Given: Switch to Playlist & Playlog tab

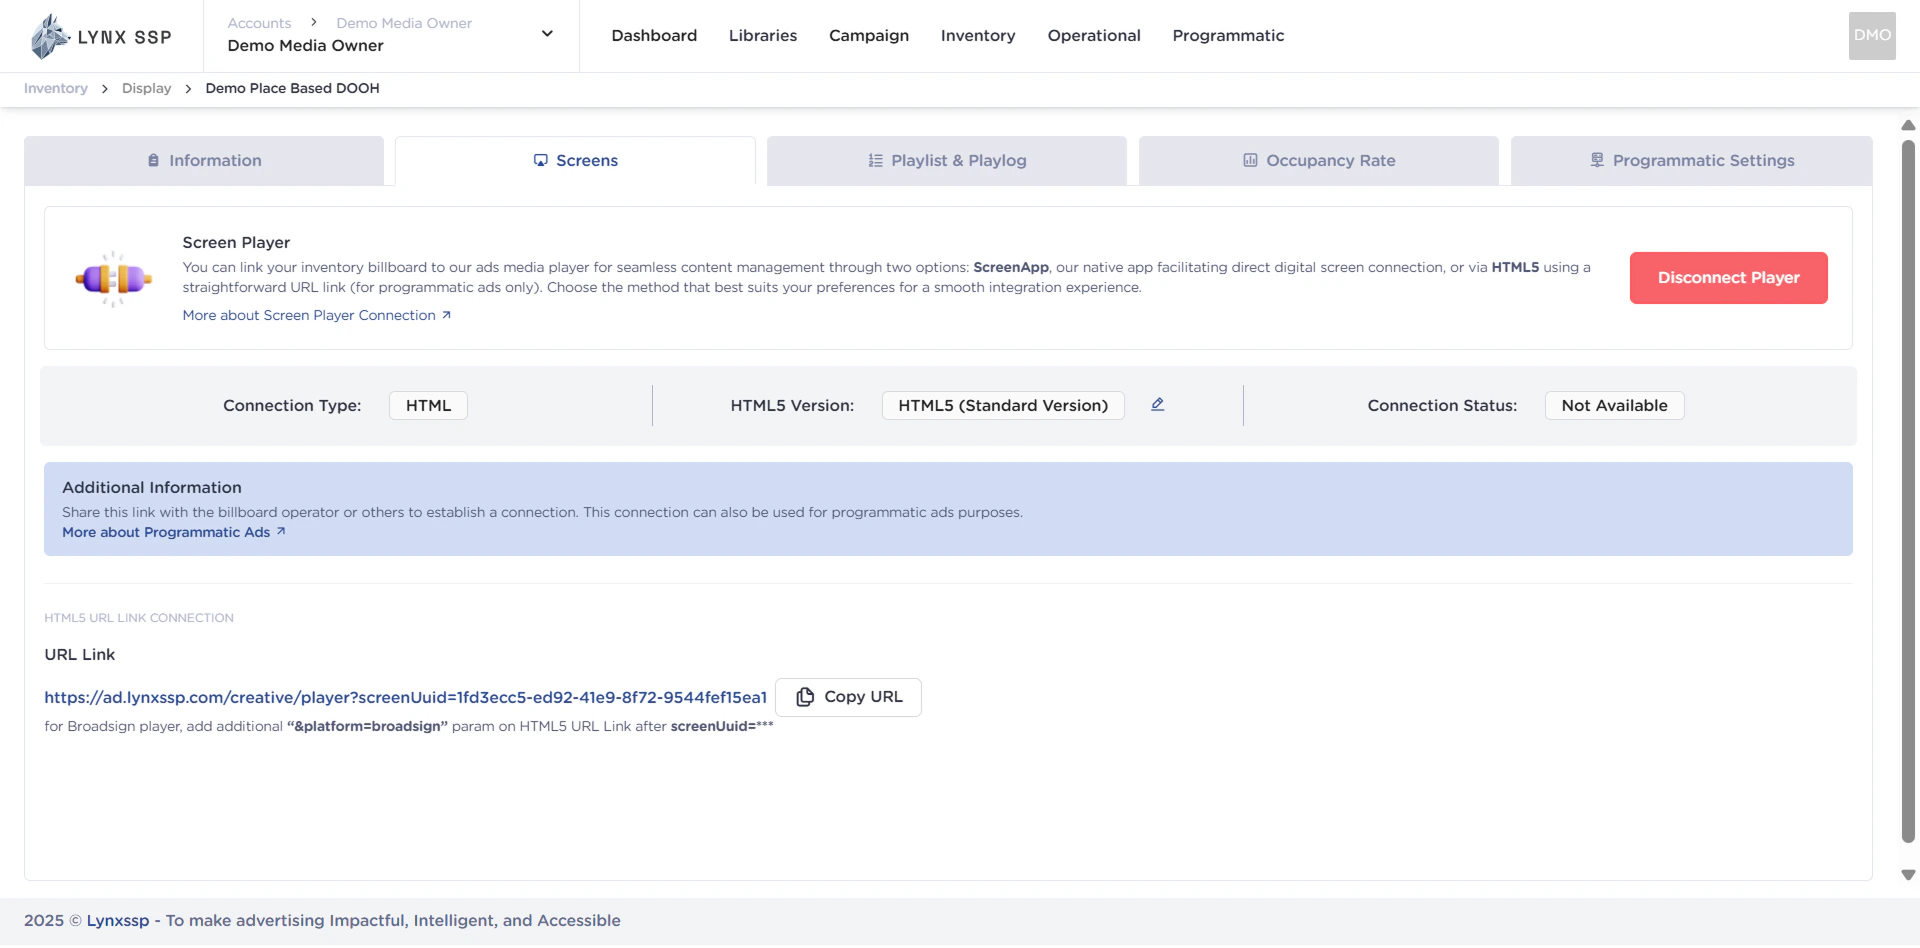Looking at the screenshot, I should (947, 161).
